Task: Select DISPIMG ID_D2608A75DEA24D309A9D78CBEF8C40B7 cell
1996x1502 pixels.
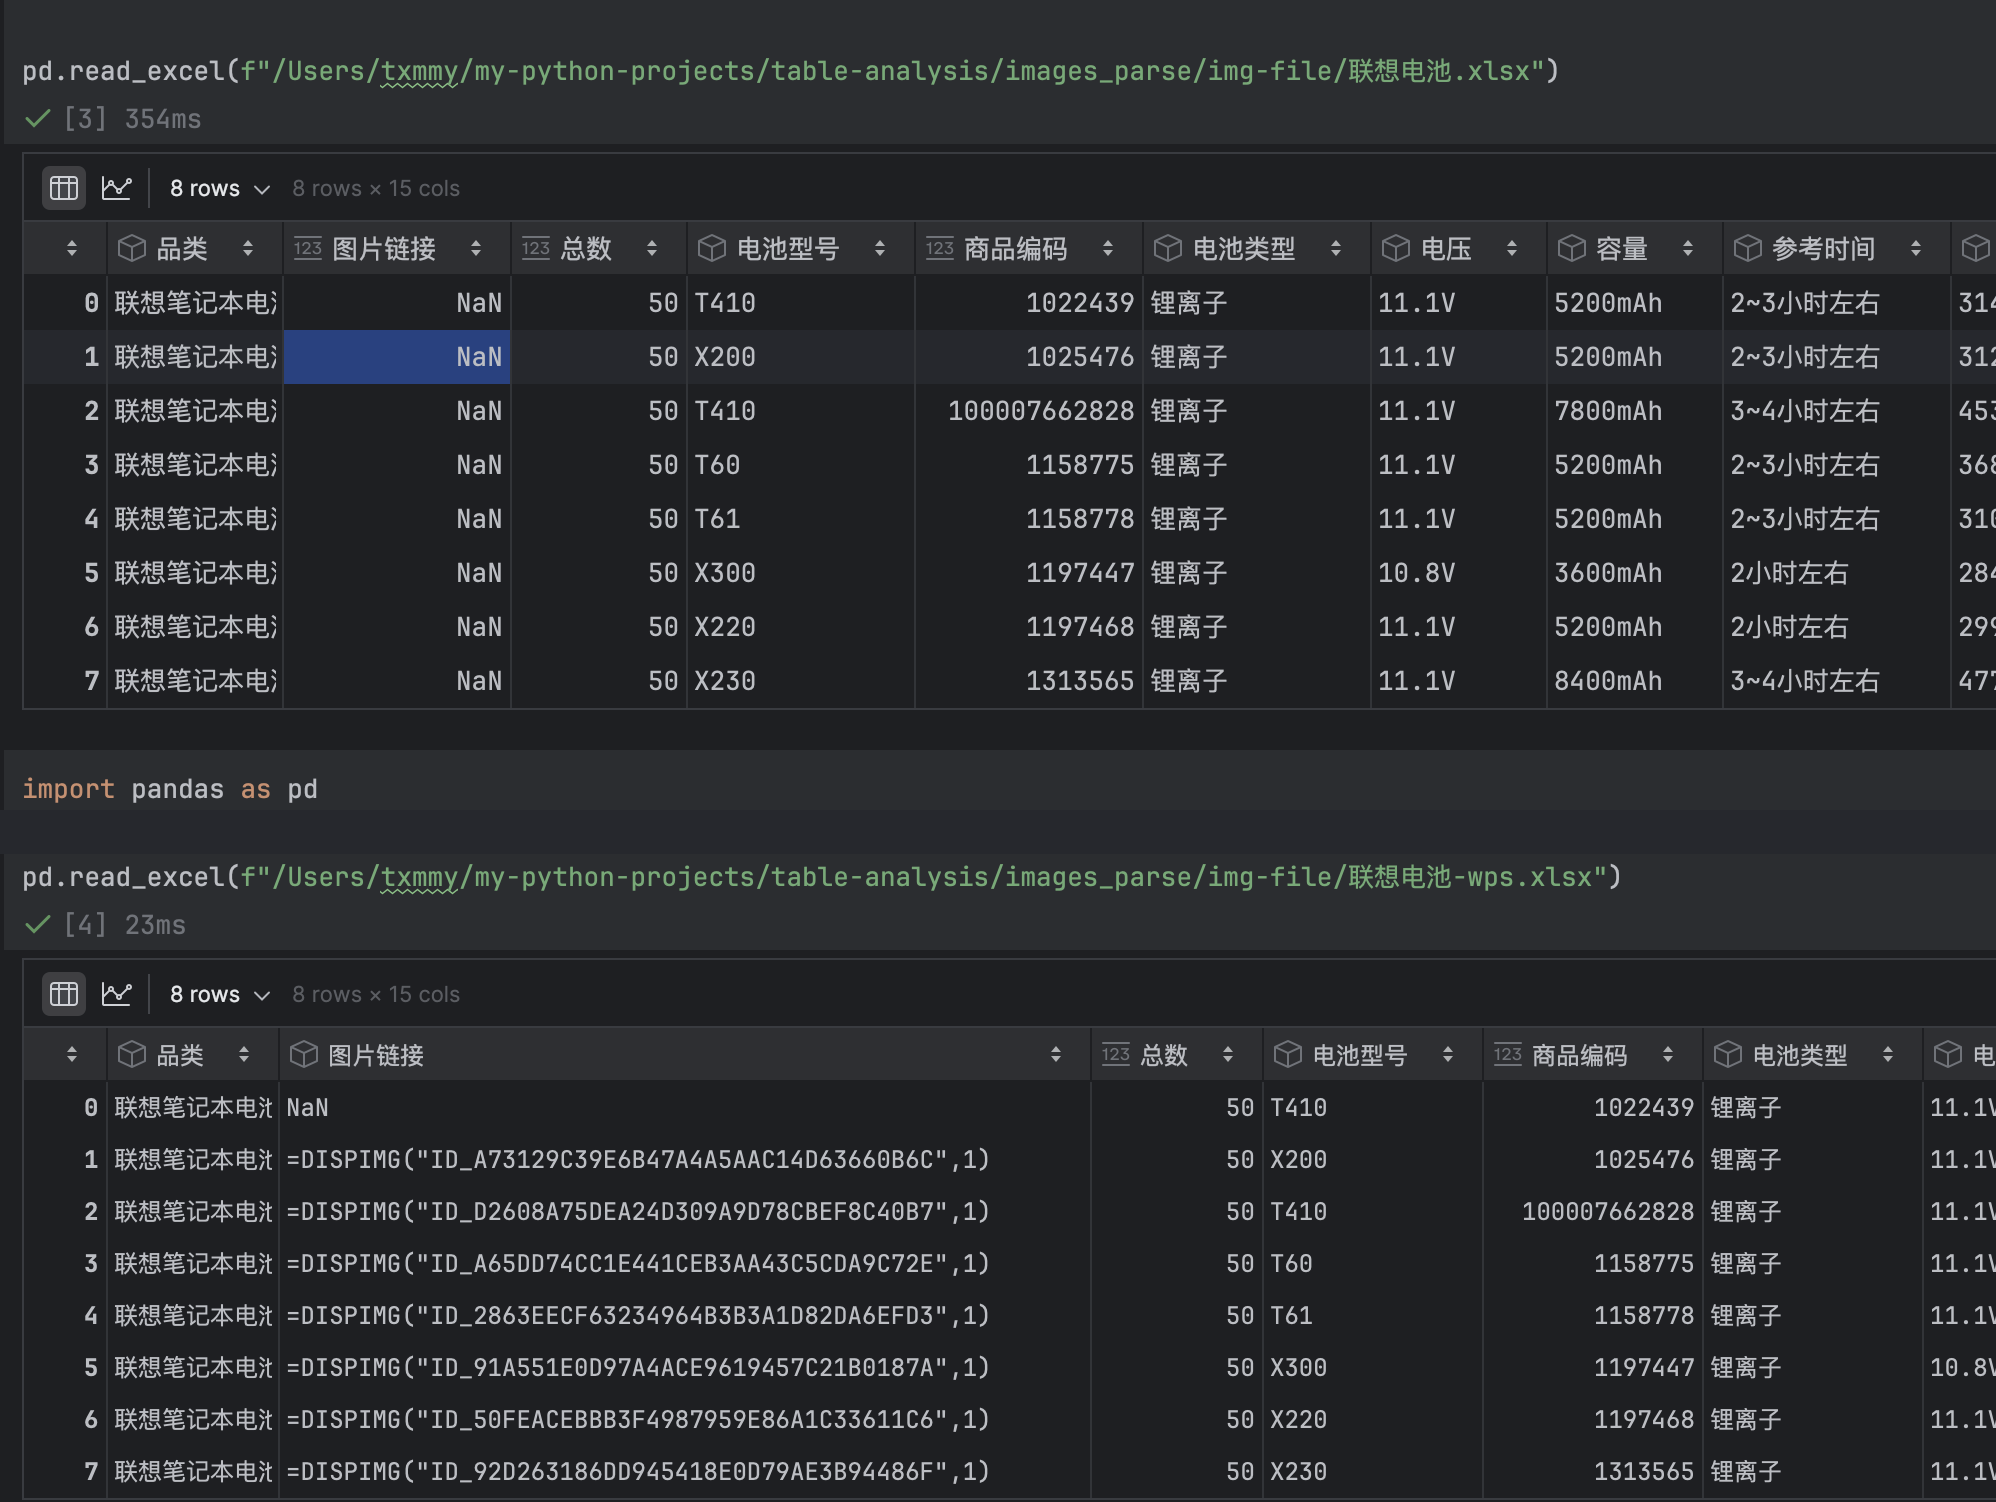Action: pyautogui.click(x=685, y=1212)
